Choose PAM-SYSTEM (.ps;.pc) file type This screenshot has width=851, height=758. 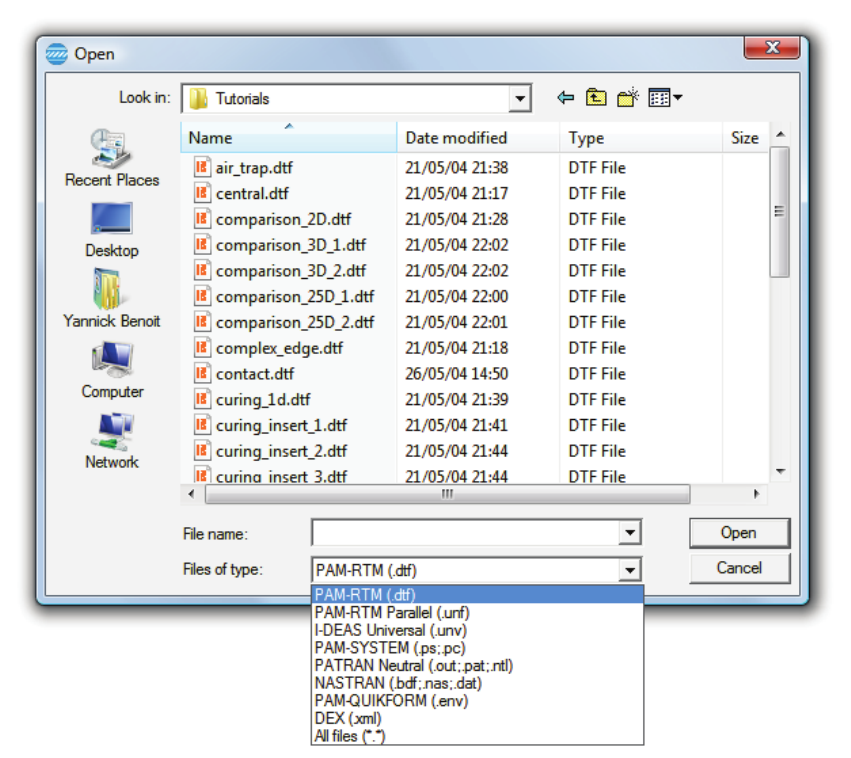(478, 648)
